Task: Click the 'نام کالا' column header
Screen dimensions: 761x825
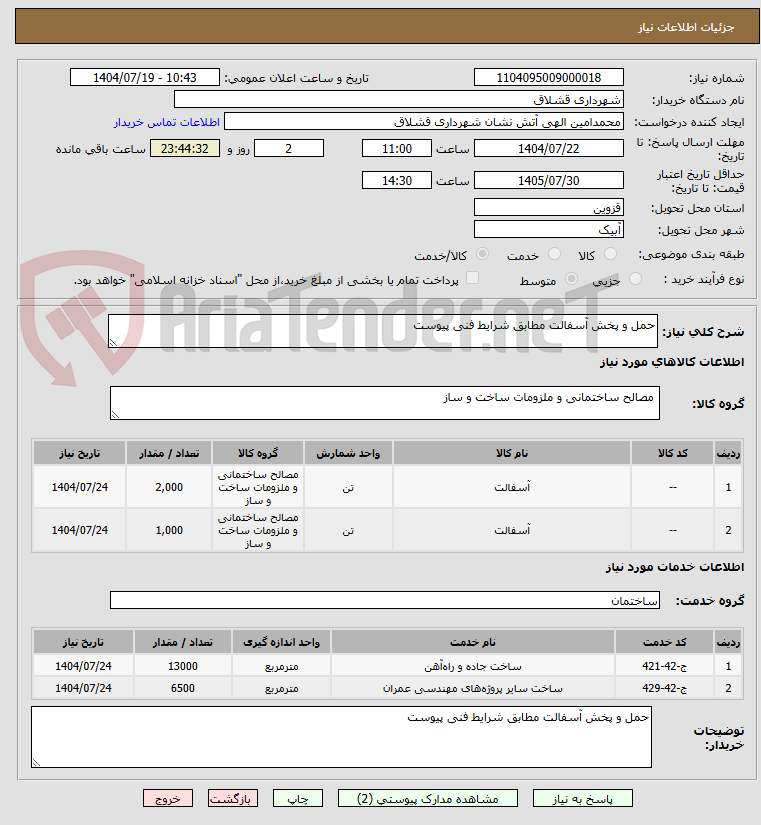Action: click(x=512, y=453)
